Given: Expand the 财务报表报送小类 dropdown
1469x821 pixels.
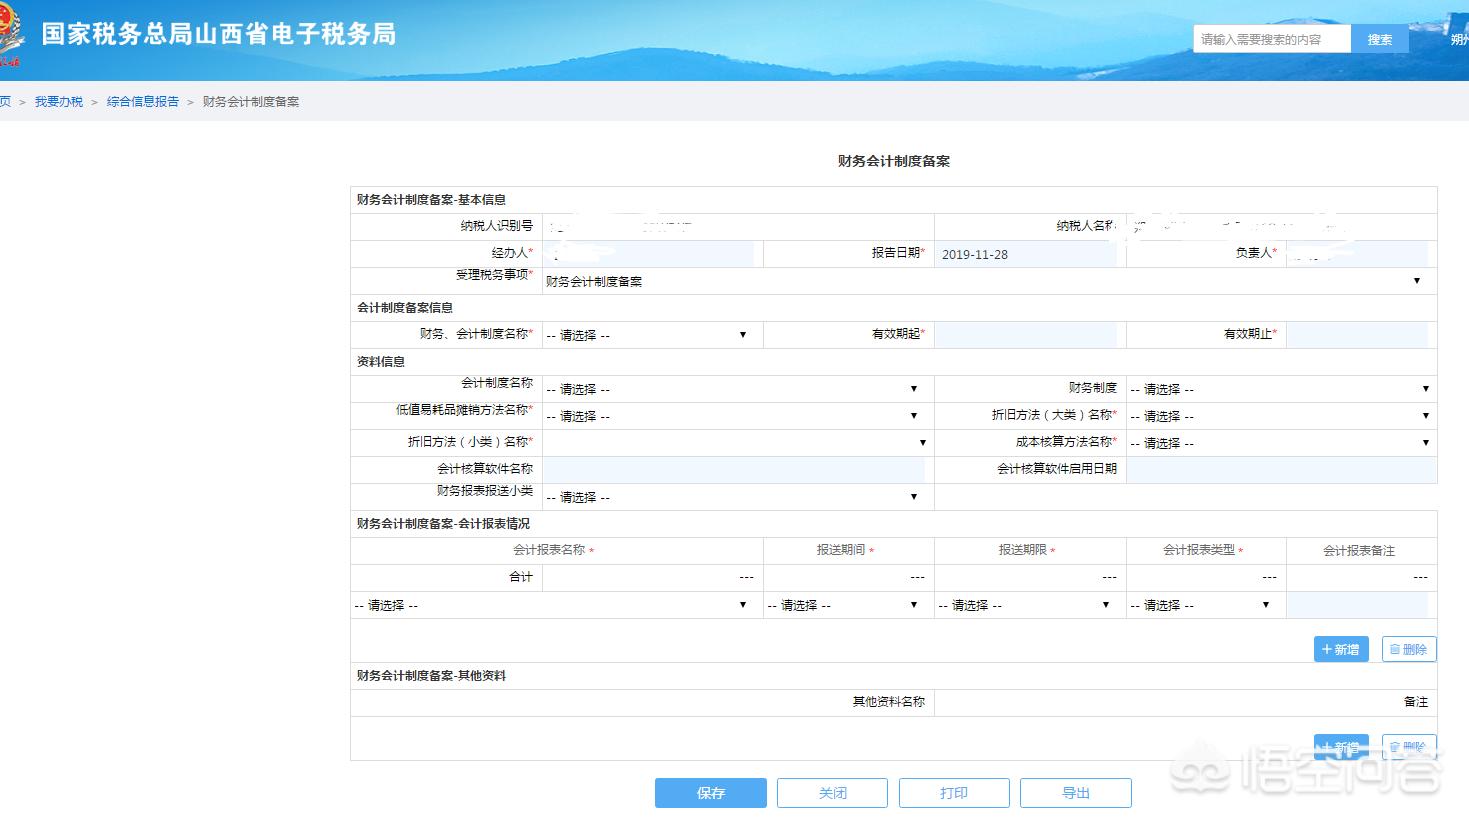Looking at the screenshot, I should (912, 496).
